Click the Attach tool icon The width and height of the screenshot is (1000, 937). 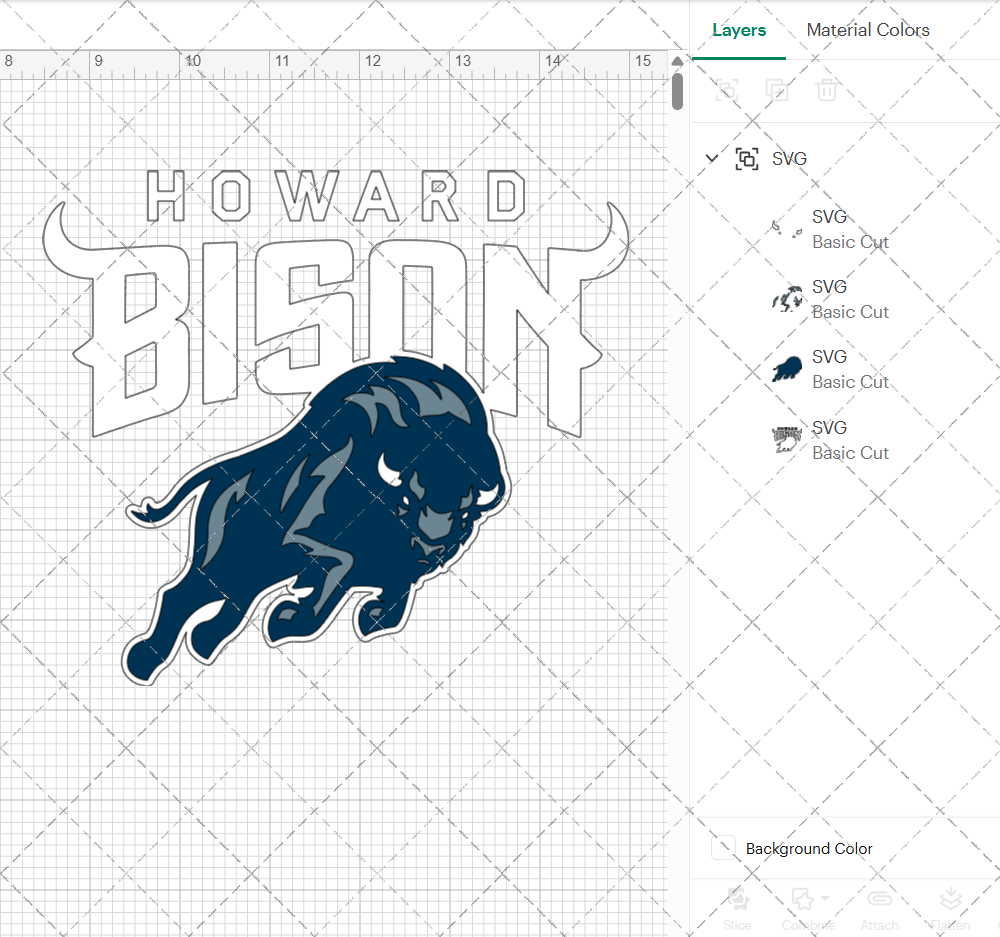point(879,899)
